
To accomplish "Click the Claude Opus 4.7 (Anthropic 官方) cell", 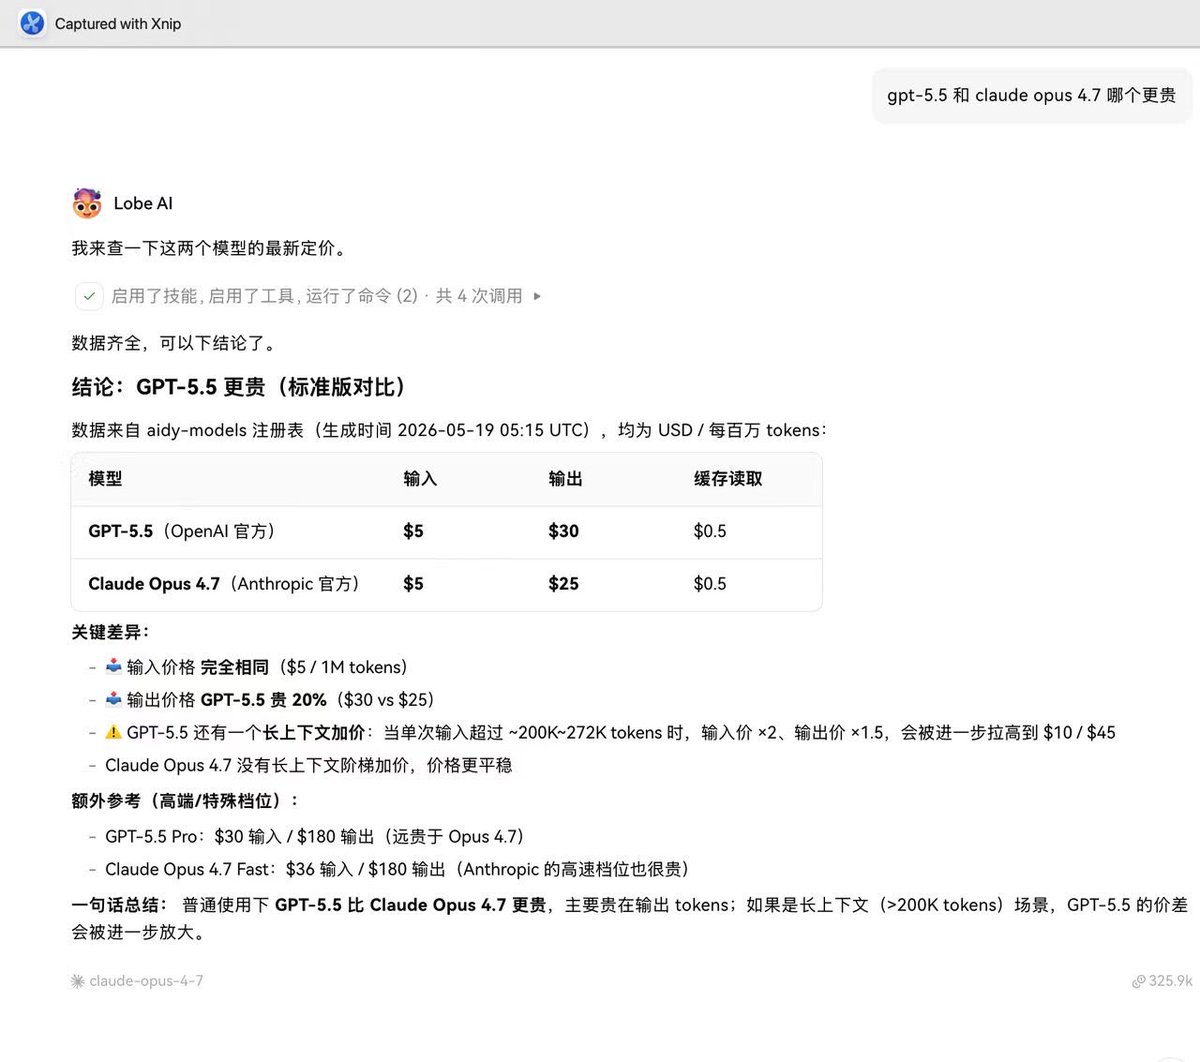I will (x=227, y=584).
